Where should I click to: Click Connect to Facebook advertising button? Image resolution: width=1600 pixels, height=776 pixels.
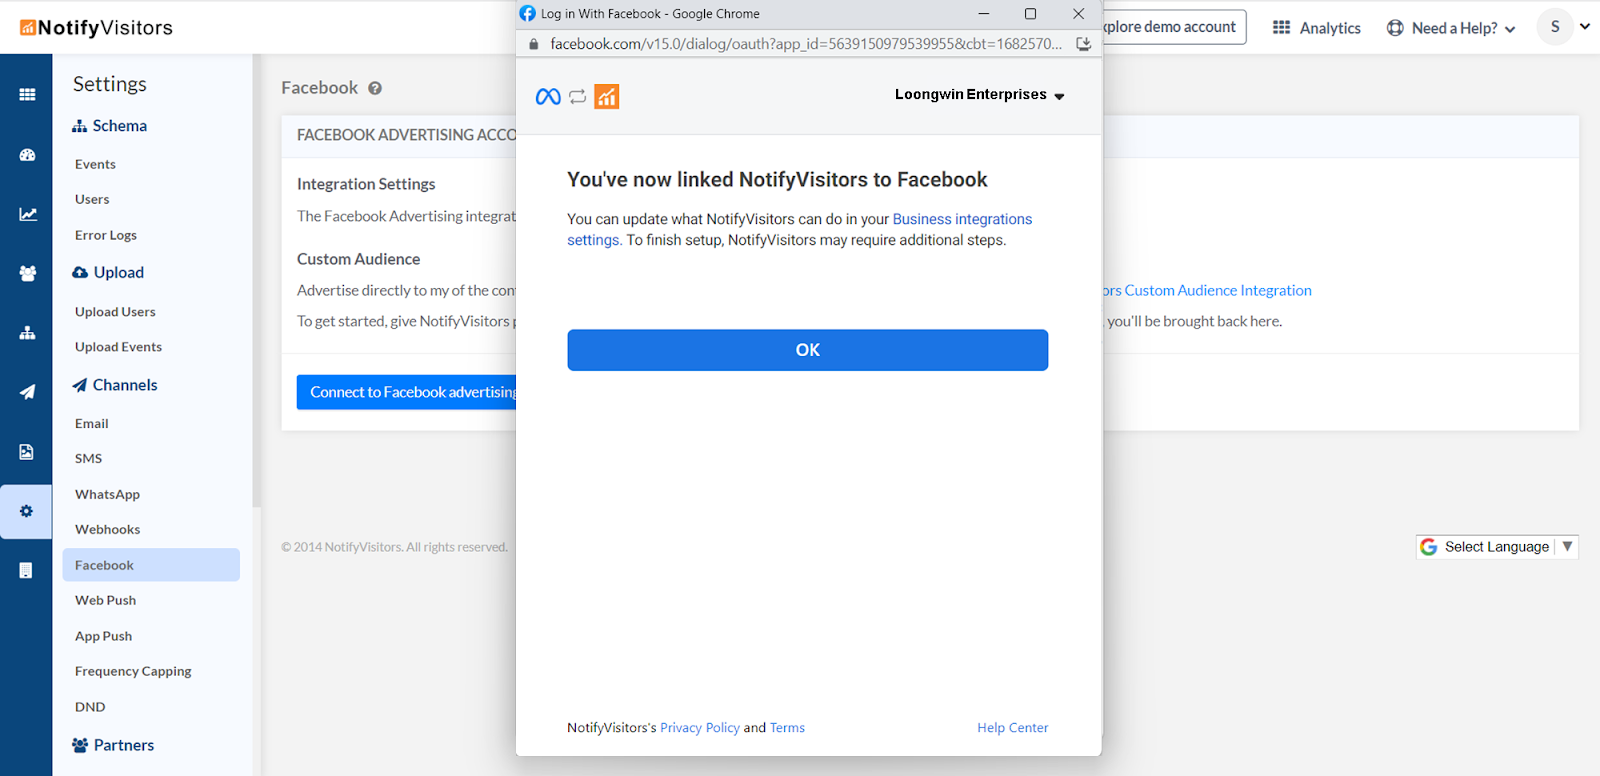(406, 392)
